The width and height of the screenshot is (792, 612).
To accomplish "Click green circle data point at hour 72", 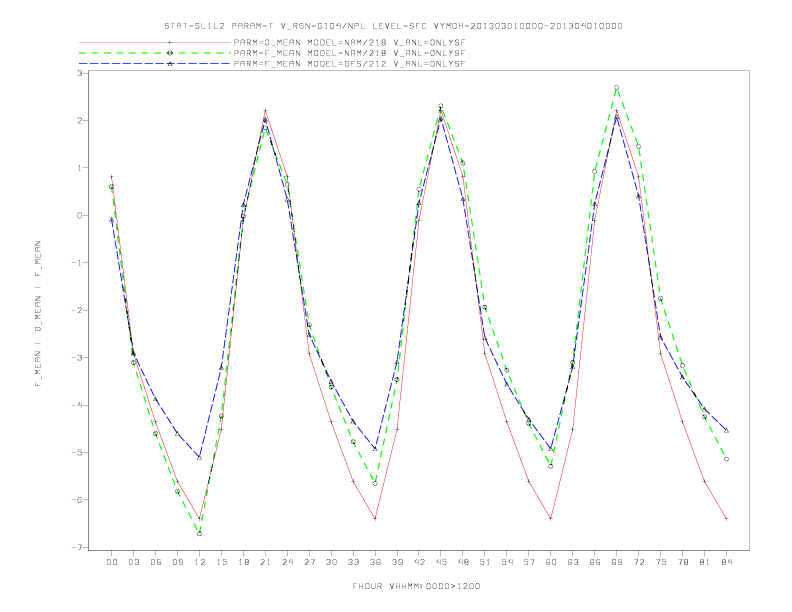I will (x=638, y=146).
